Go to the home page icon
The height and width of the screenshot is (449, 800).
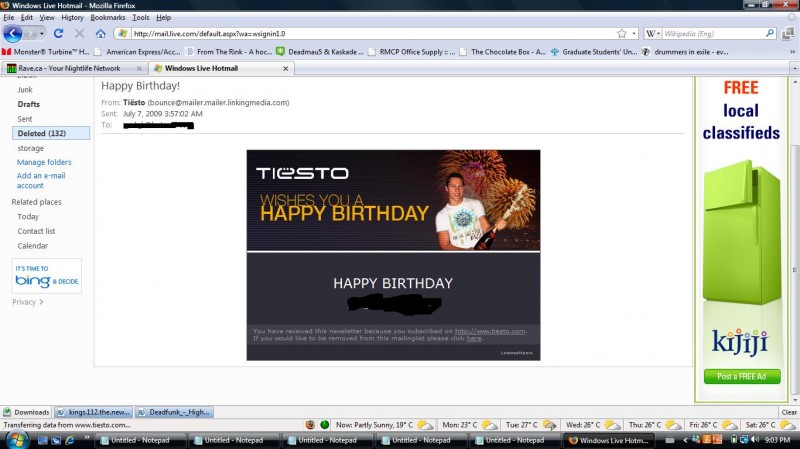101,34
